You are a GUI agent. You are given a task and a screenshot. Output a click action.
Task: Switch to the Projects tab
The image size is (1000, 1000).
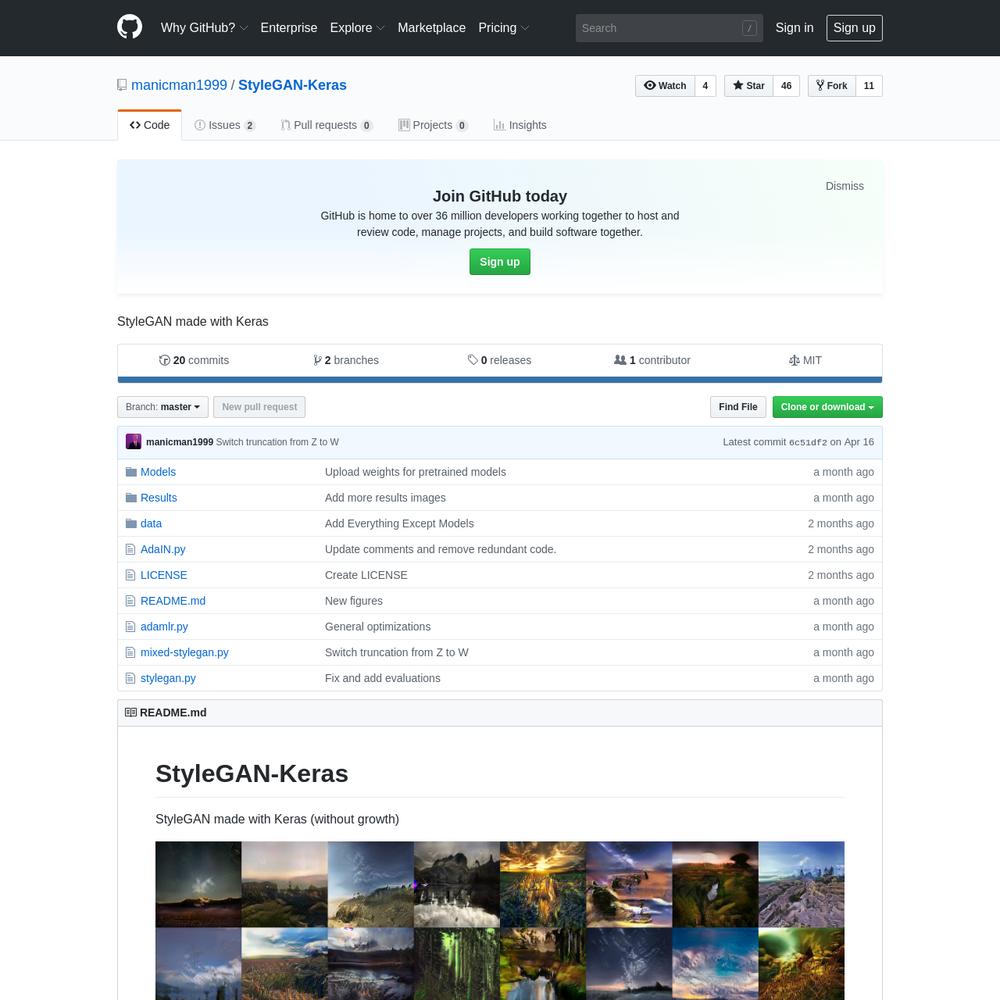click(433, 125)
